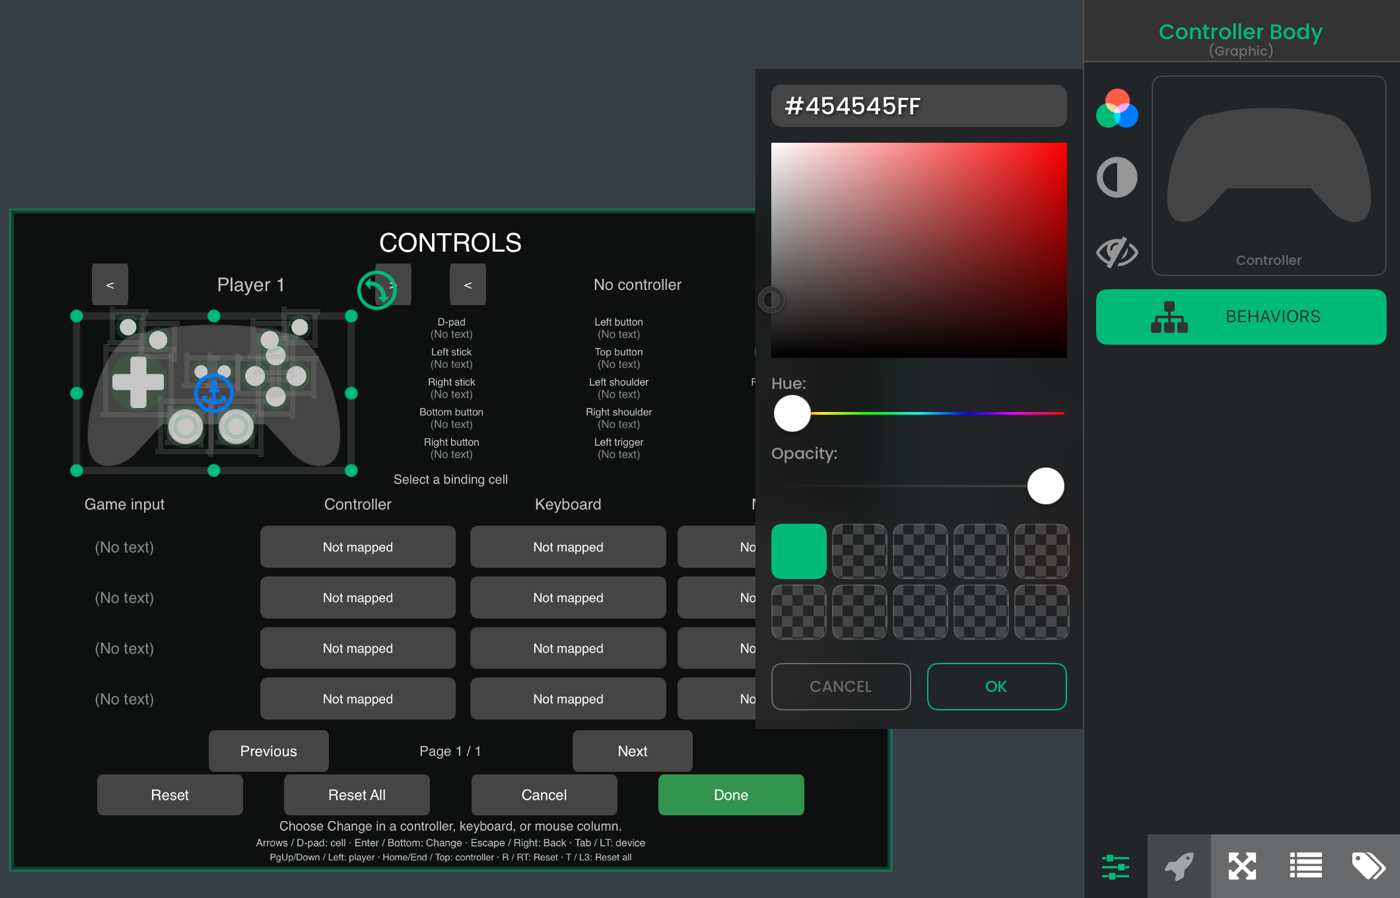Click the hex color code field
Viewport: 1400px width, 898px height.
(919, 106)
